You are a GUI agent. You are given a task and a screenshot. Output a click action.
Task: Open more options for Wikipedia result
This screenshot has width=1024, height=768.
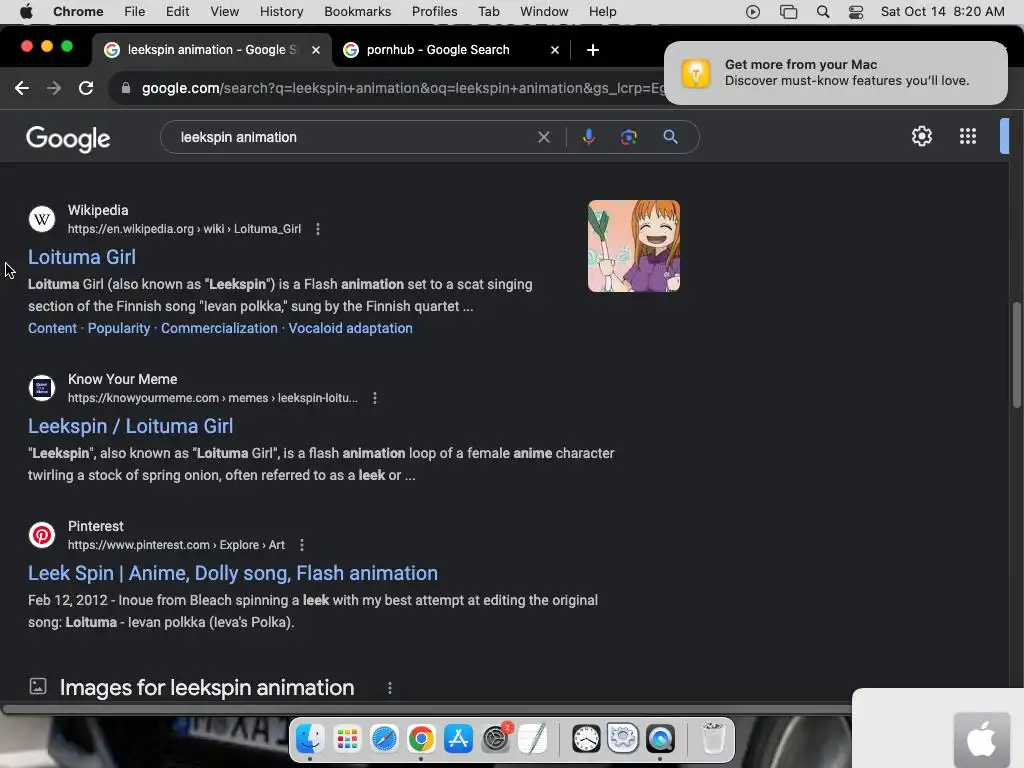pyautogui.click(x=318, y=229)
